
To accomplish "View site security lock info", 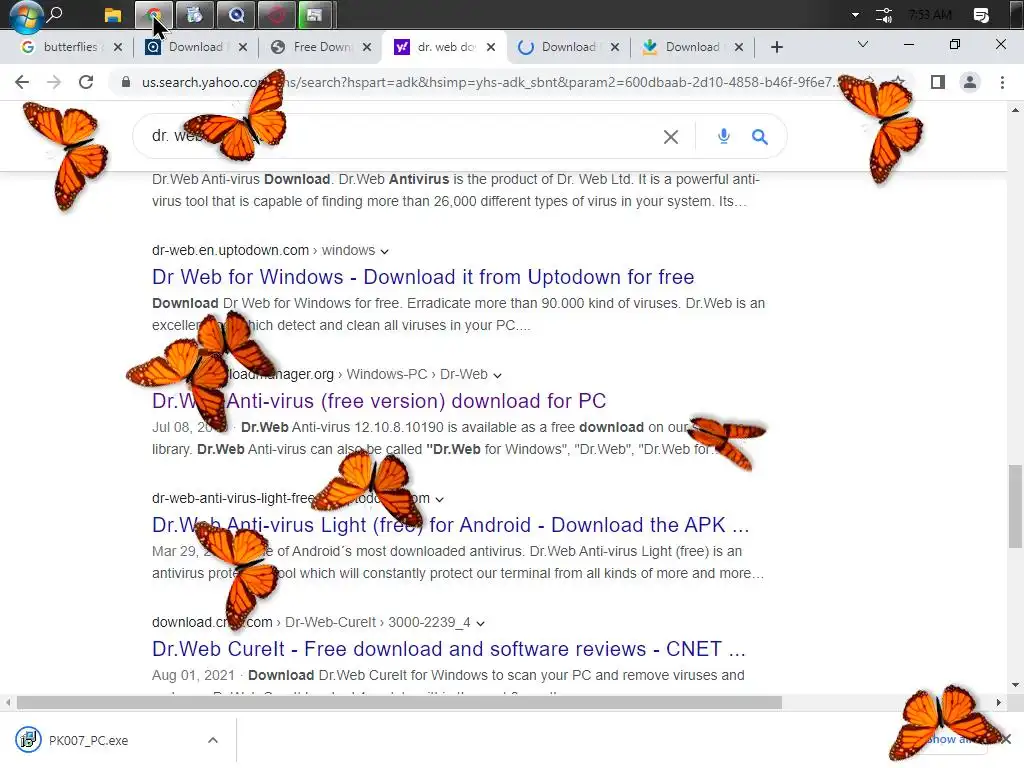I will point(127,82).
